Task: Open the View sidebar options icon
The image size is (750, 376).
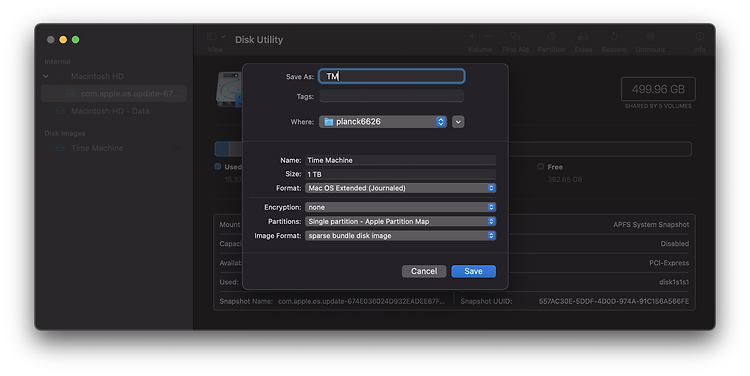Action: [x=215, y=36]
